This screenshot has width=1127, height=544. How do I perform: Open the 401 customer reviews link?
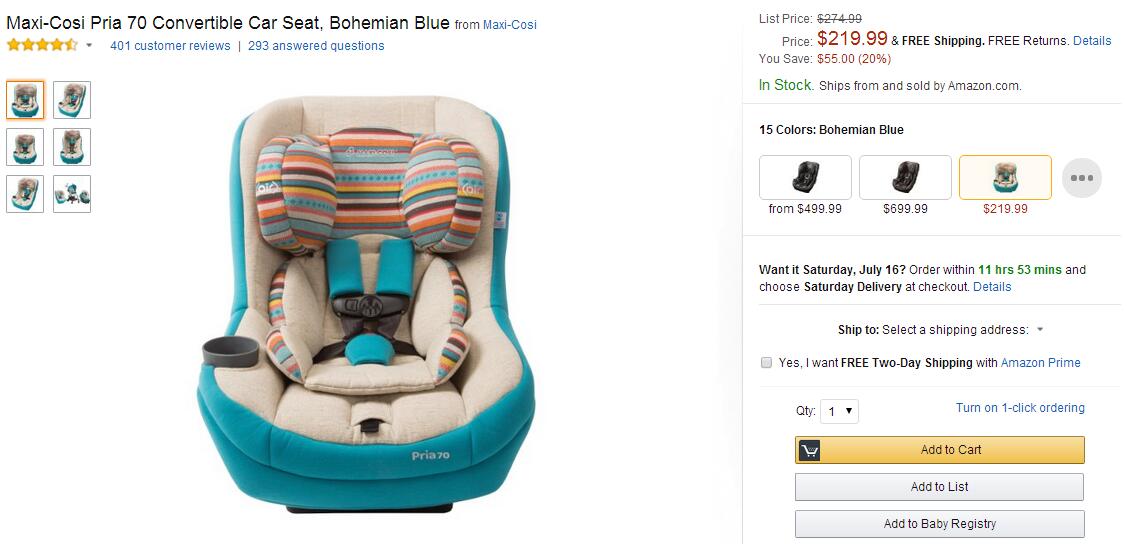click(x=170, y=46)
